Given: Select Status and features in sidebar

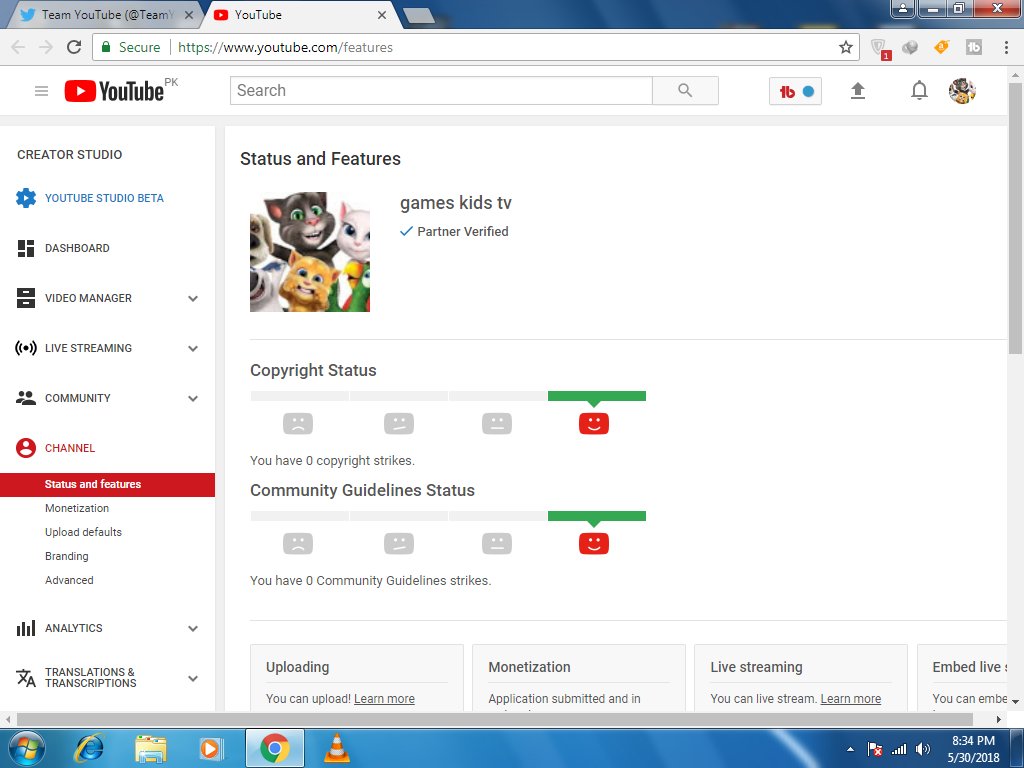Looking at the screenshot, I should (x=107, y=485).
